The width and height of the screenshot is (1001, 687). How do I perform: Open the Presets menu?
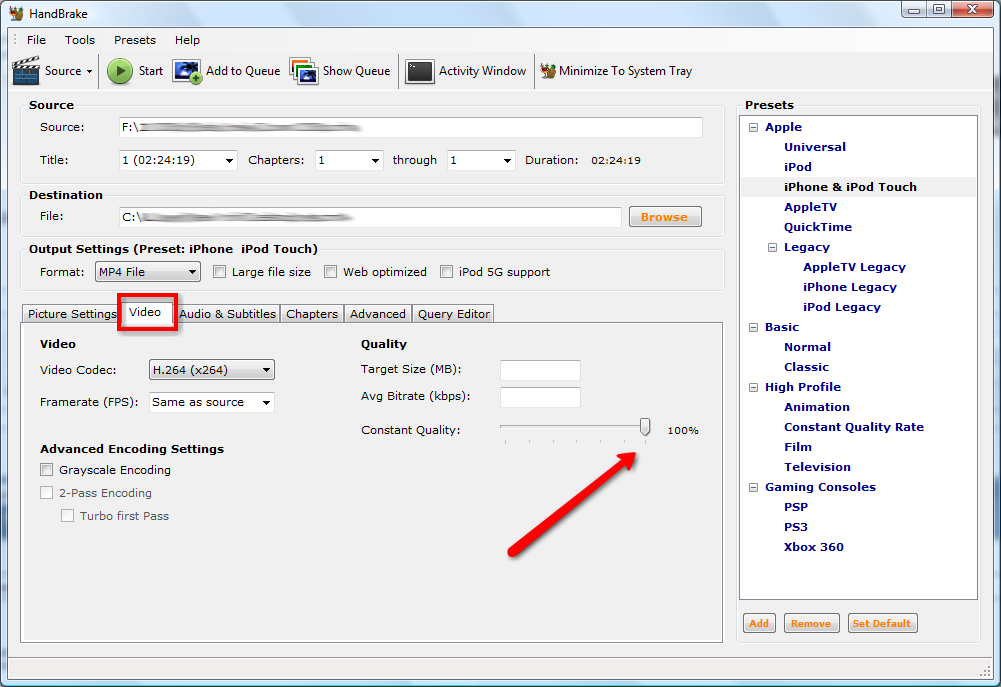(x=135, y=40)
